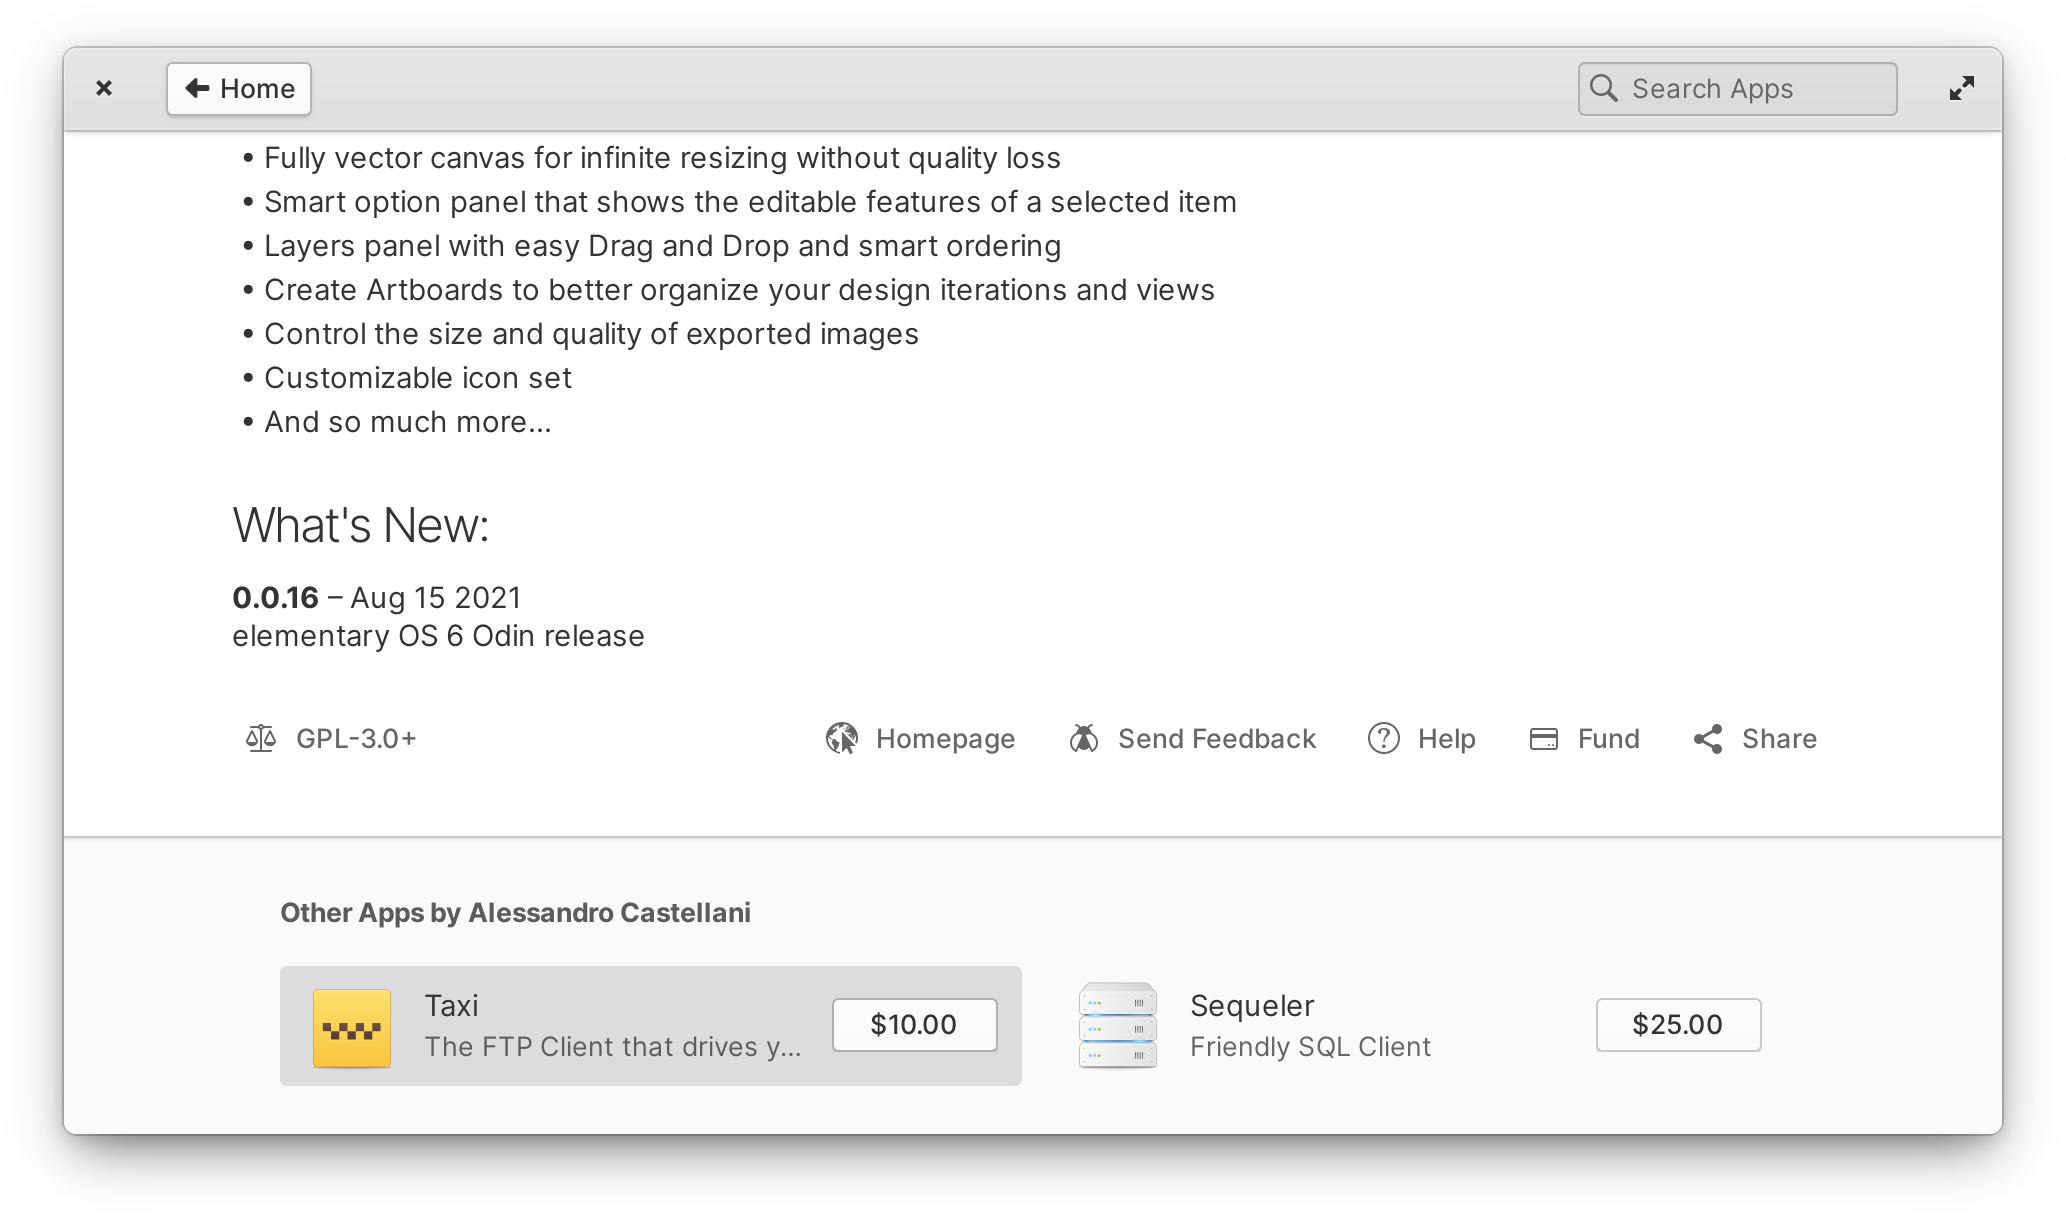Buy Taxi for $10.00
The width and height of the screenshot is (2066, 1214).
point(914,1025)
